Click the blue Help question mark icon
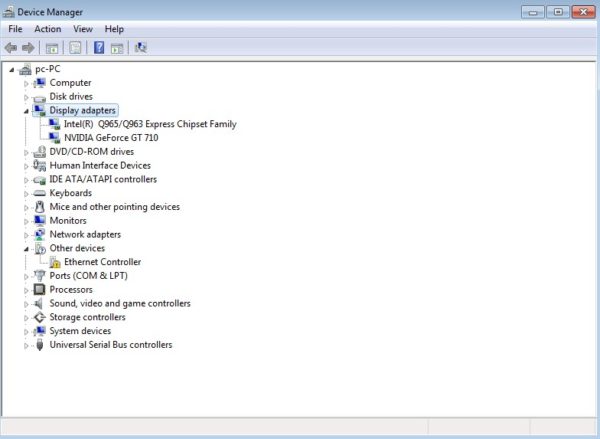This screenshot has height=439, width=600. [99, 47]
